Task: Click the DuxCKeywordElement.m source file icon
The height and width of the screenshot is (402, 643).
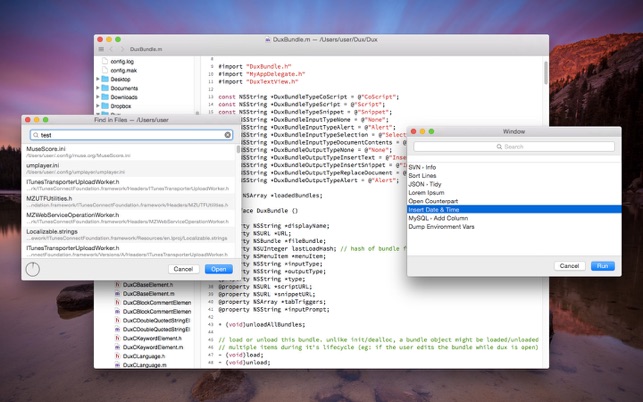Action: tap(118, 347)
